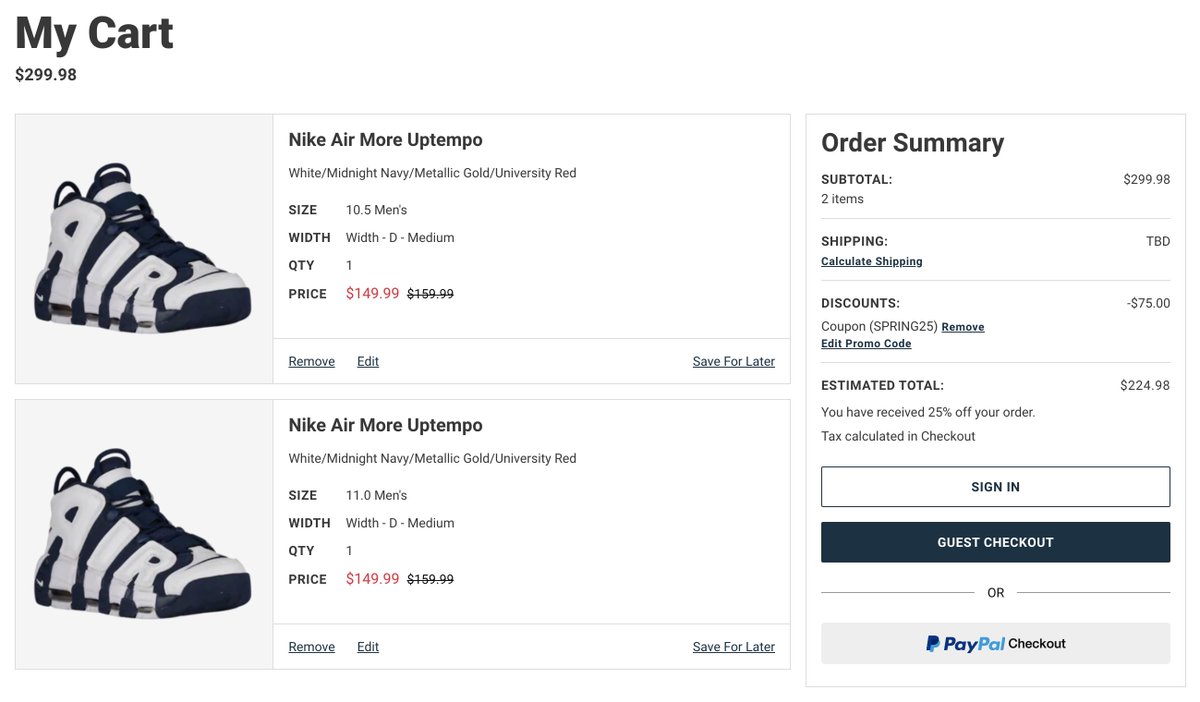
Task: Remove the SPRING25 coupon
Action: click(x=962, y=327)
